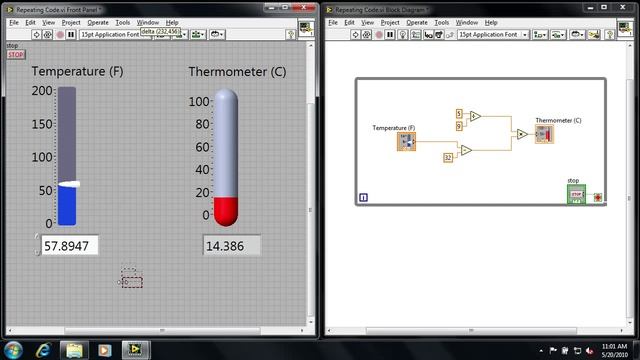This screenshot has height=360, width=640.
Task: Open the Windows Start button
Action: [x=13, y=350]
